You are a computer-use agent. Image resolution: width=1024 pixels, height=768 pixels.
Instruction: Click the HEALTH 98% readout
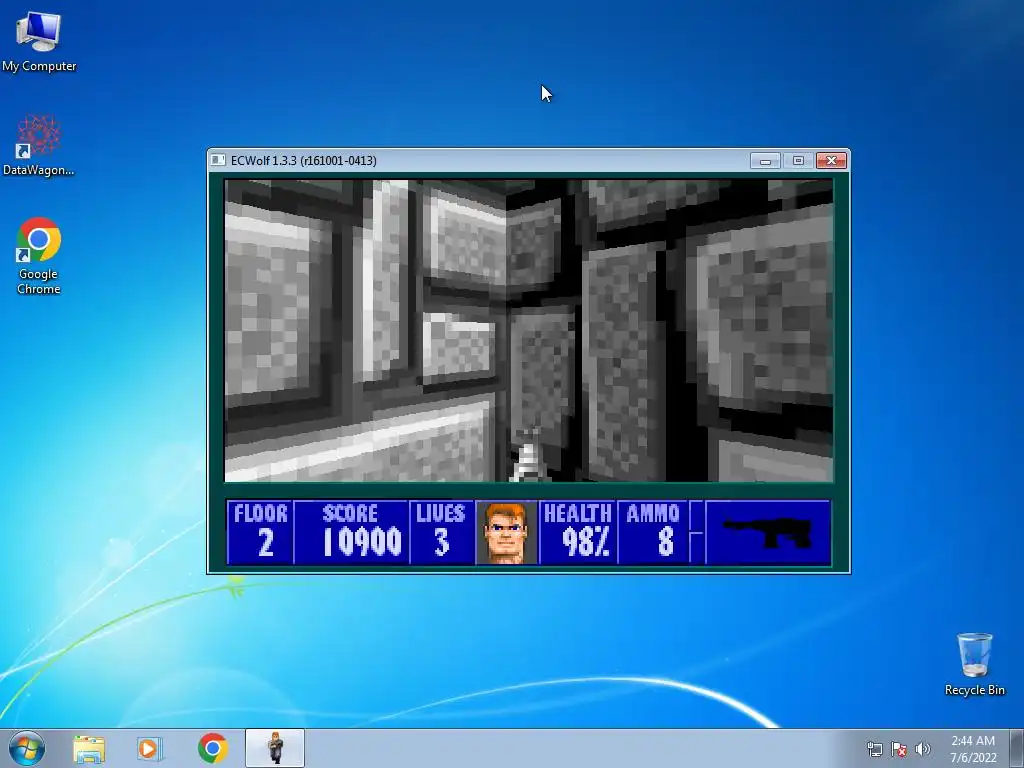click(x=578, y=532)
